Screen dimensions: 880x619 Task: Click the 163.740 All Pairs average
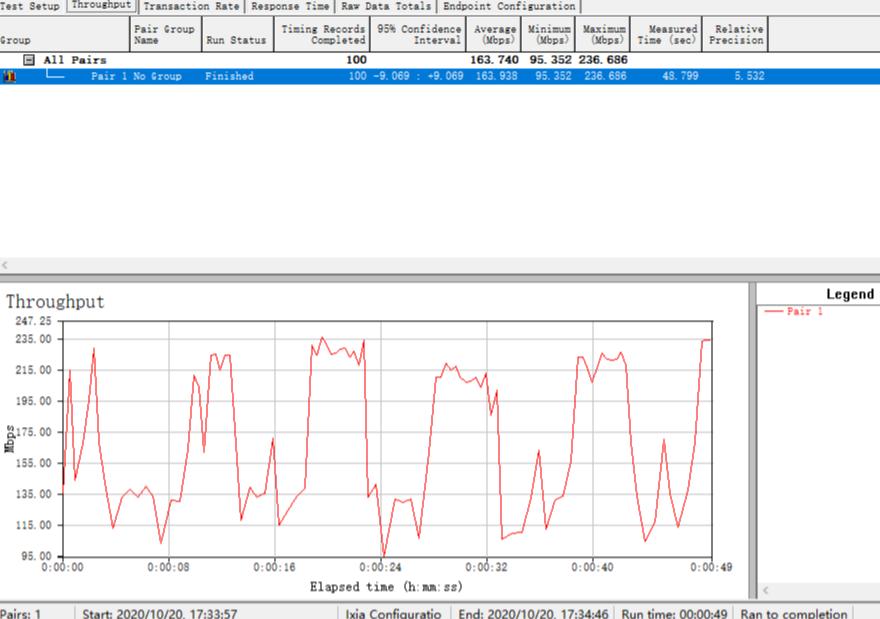[494, 59]
